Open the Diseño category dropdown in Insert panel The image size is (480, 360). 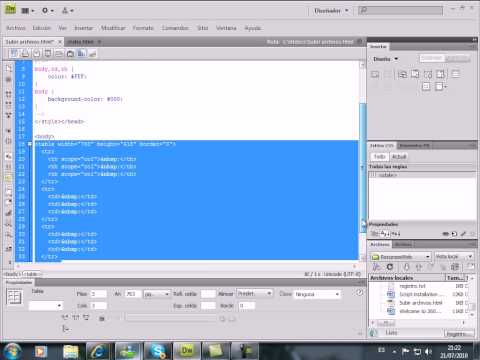(386, 59)
